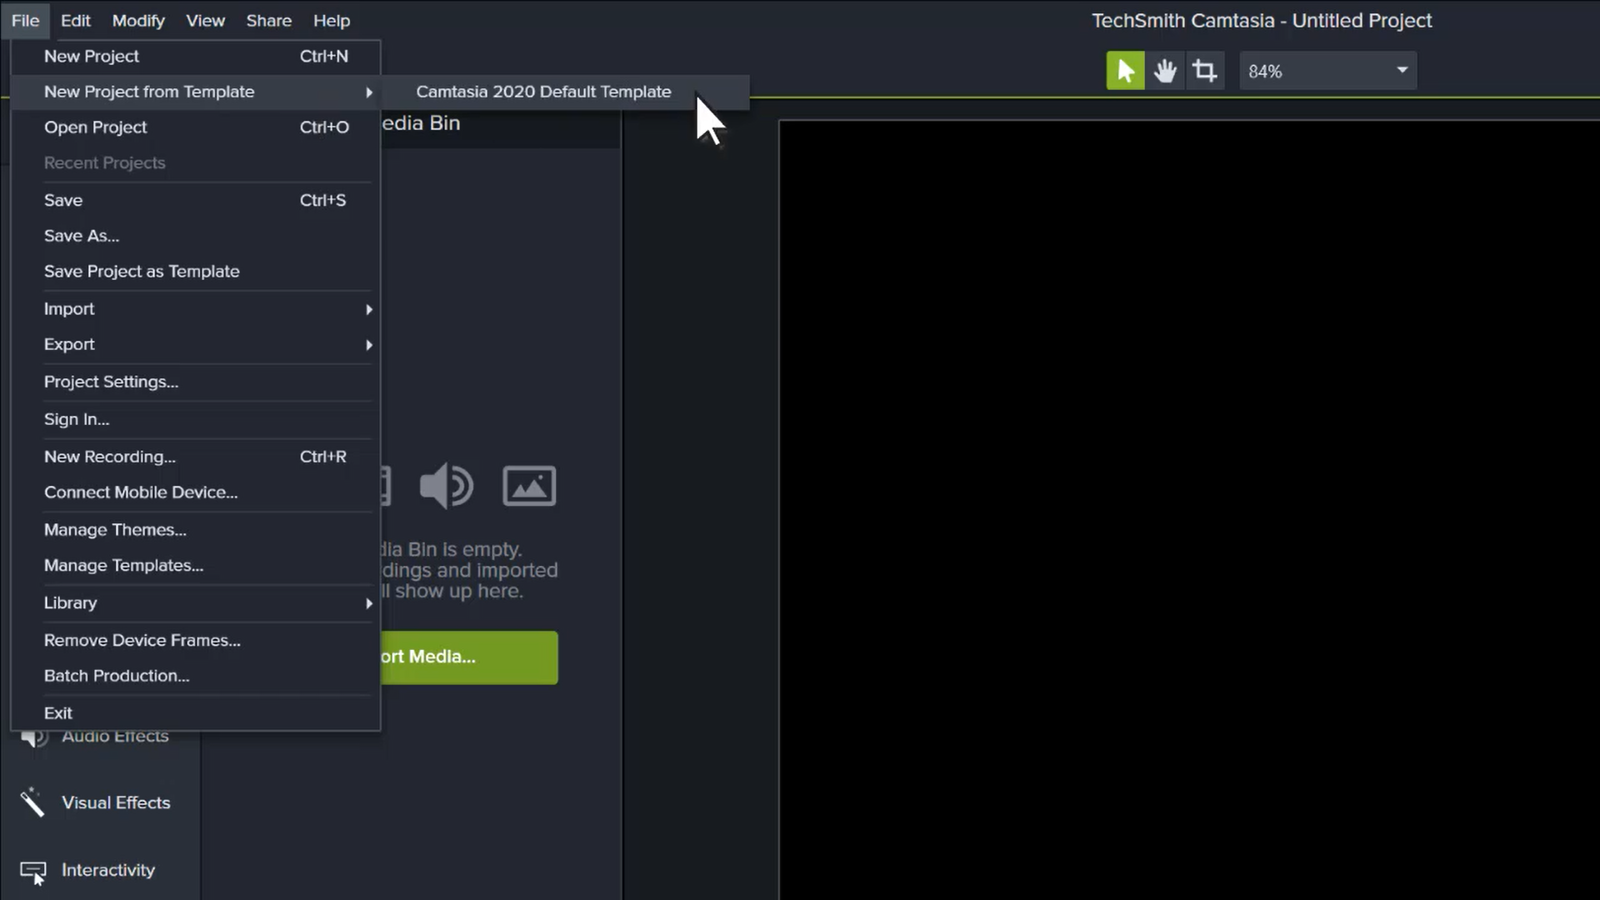Choose New Project from File menu
The width and height of the screenshot is (1600, 900).
click(196, 56)
